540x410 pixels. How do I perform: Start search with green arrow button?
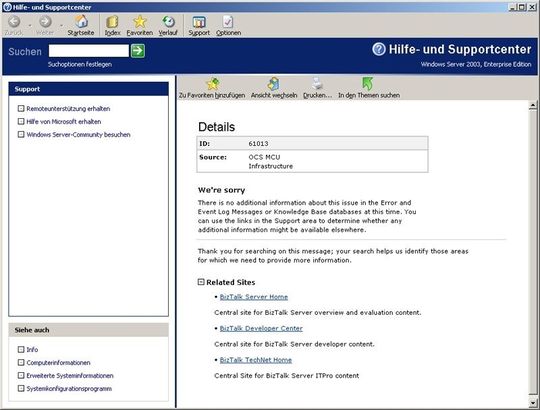click(138, 51)
